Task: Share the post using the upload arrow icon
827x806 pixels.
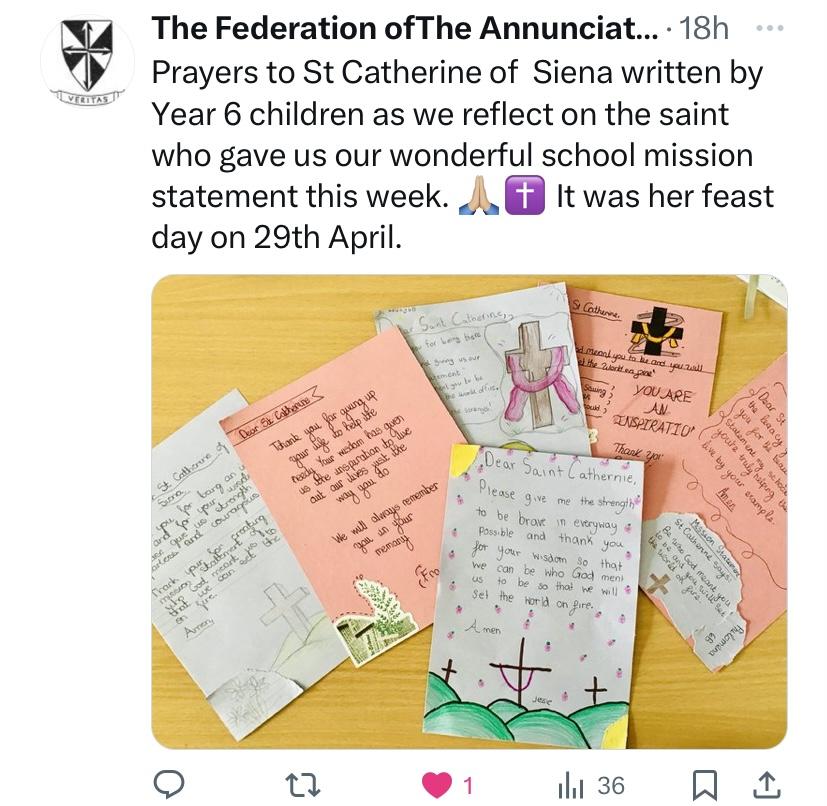Action: [x=767, y=785]
